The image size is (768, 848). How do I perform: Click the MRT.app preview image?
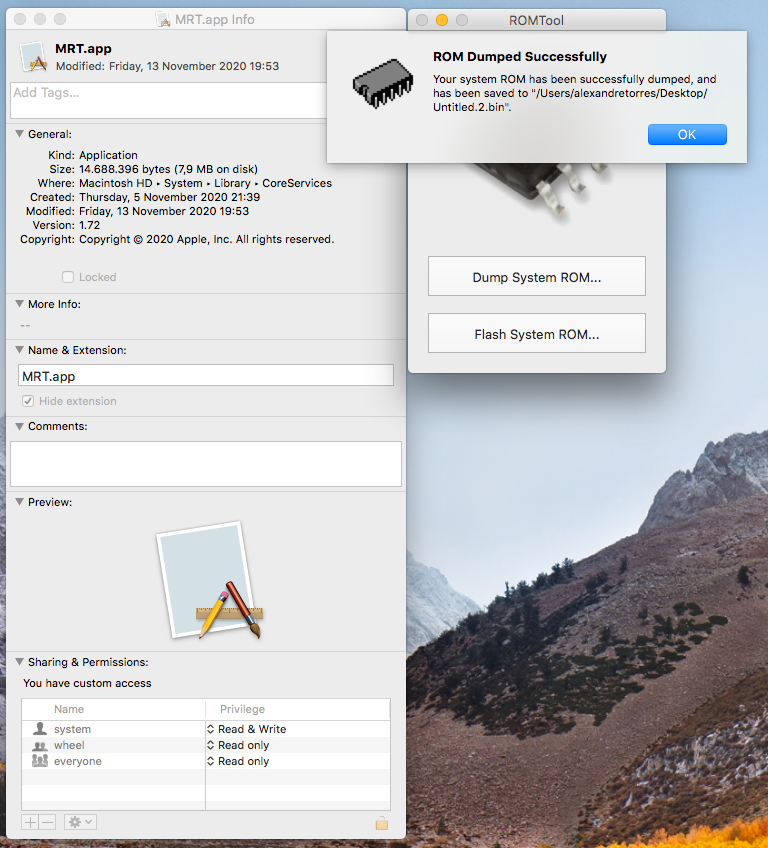210,580
